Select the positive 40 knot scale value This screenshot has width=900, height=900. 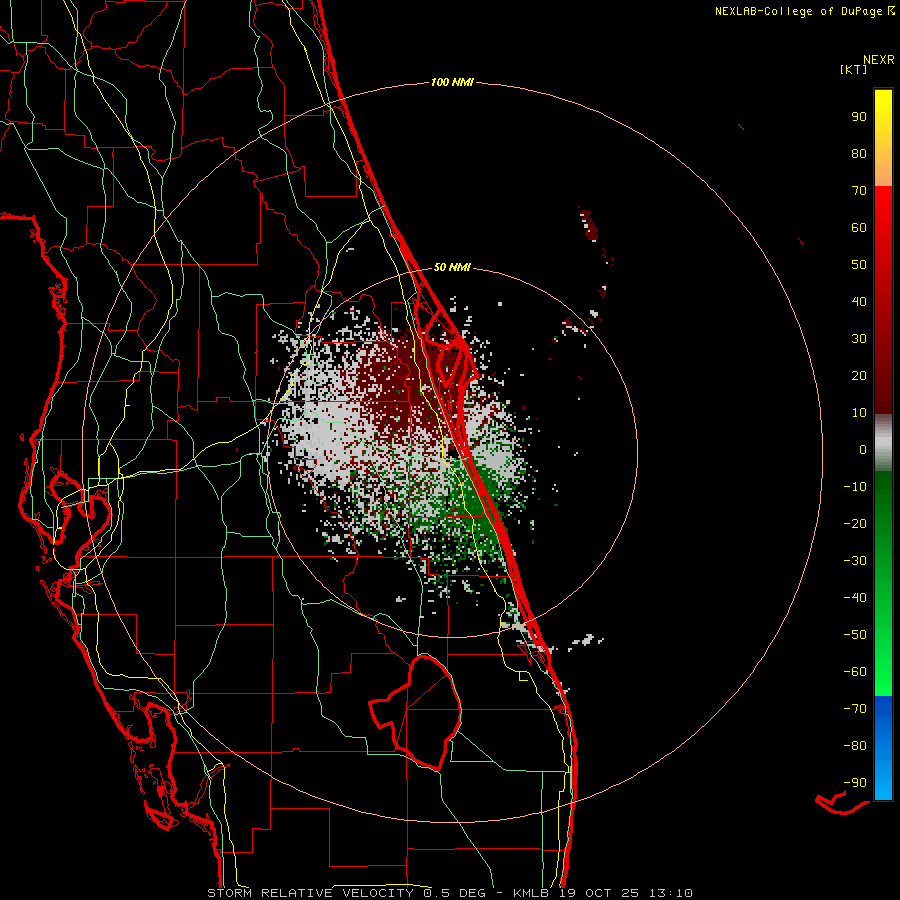(859, 302)
